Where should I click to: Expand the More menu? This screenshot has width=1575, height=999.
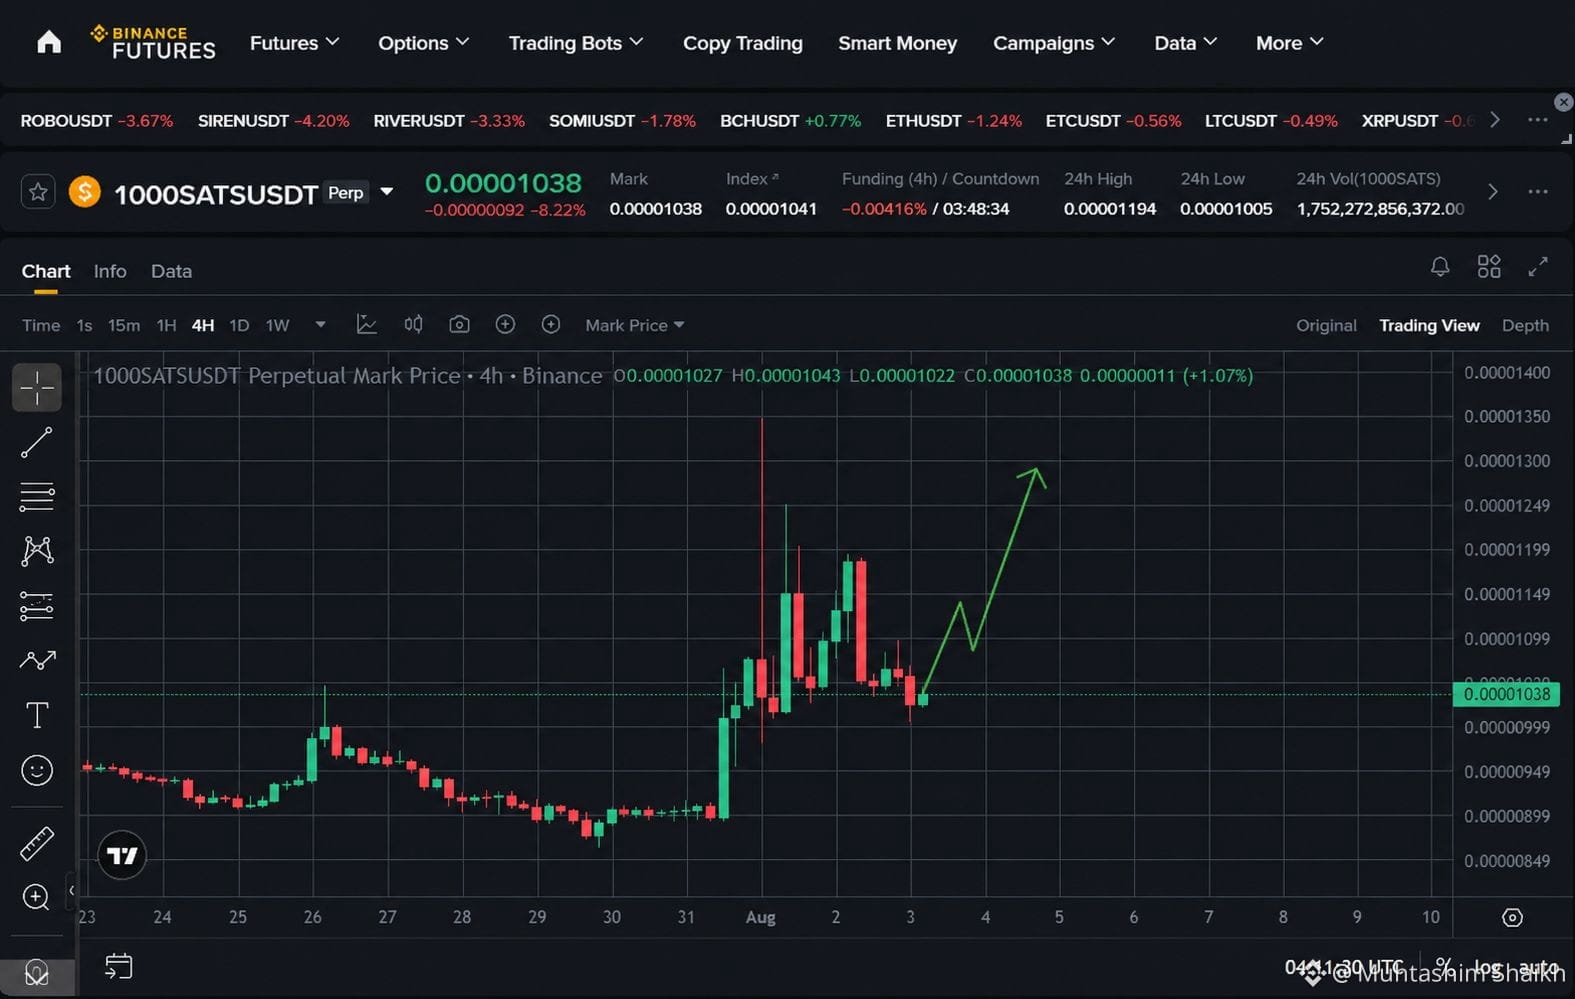[1290, 42]
